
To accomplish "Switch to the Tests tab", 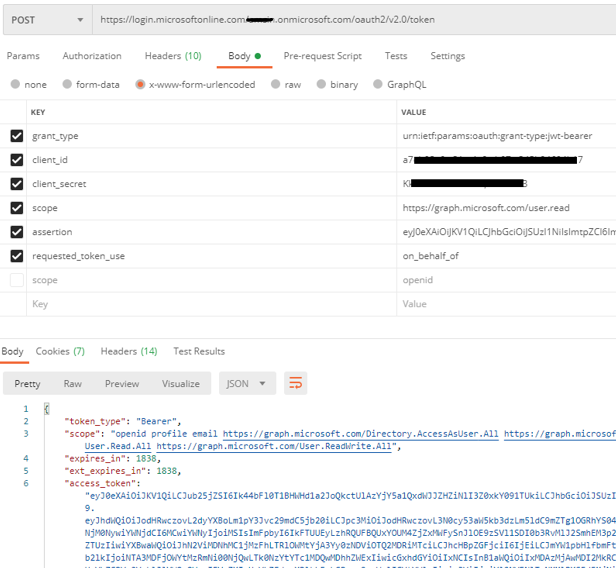I will click(x=396, y=56).
